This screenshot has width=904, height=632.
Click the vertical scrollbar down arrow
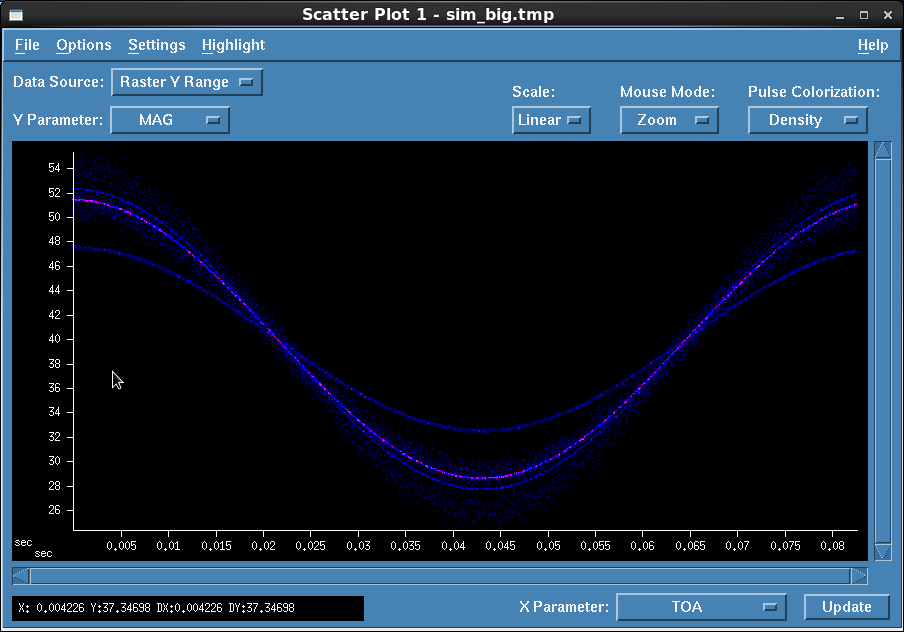tap(882, 552)
